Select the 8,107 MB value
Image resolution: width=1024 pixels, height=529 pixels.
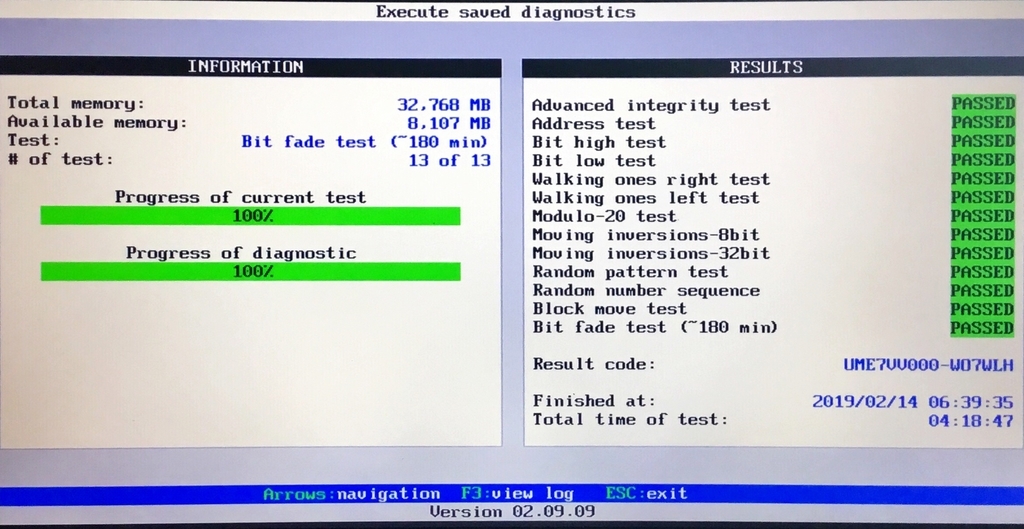[449, 123]
